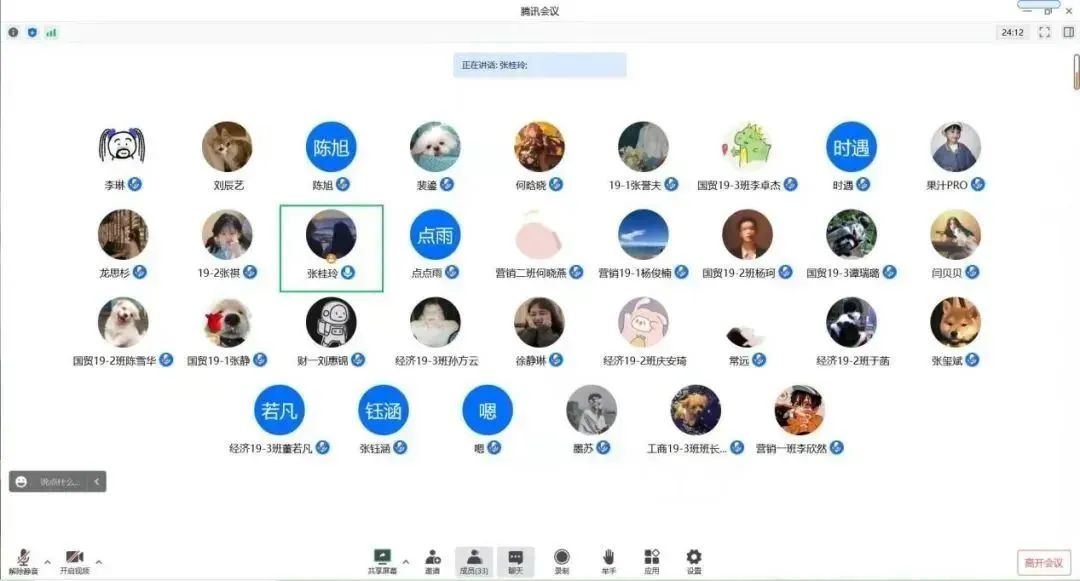
Task: Expand video options arrow next to 开启视频
Action: [98, 562]
